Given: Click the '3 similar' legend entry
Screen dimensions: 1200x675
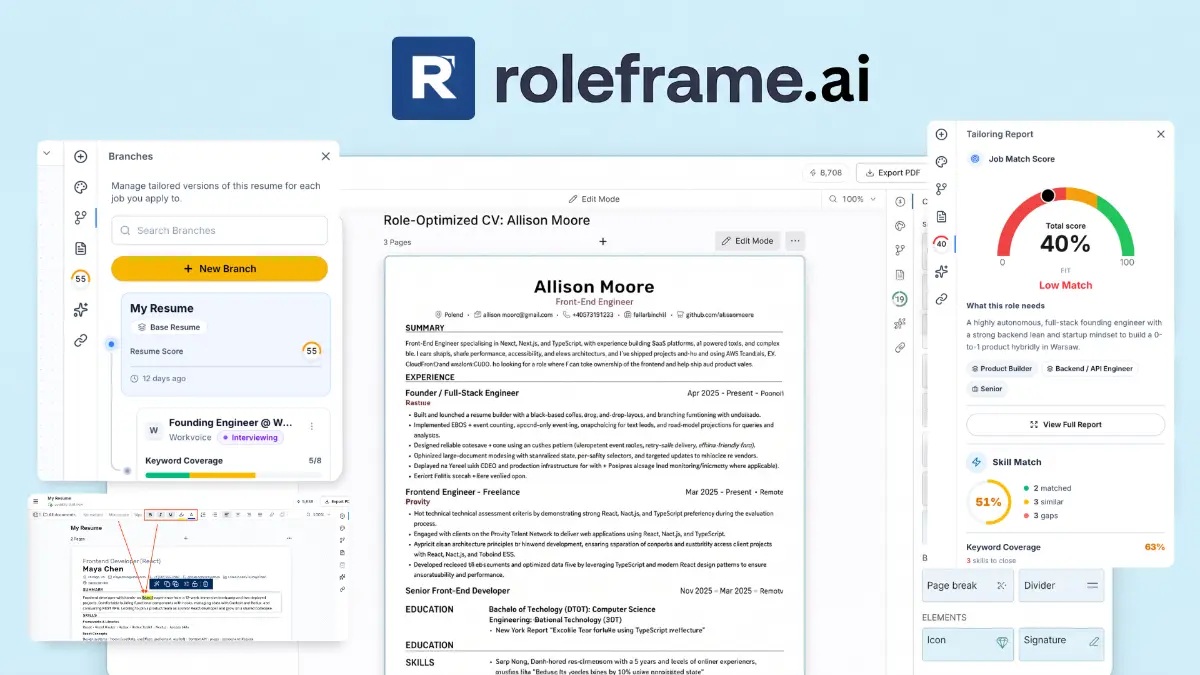Looking at the screenshot, I should click(x=1044, y=501).
